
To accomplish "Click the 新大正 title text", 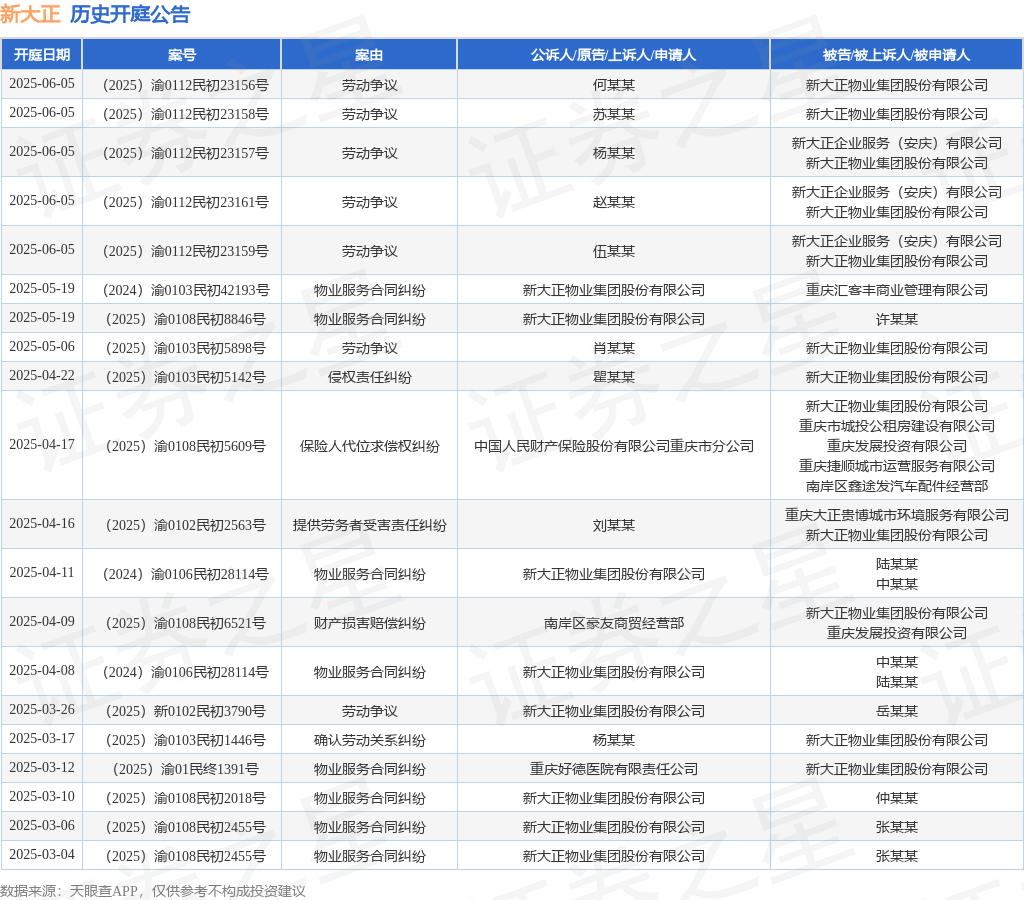I will coord(30,14).
